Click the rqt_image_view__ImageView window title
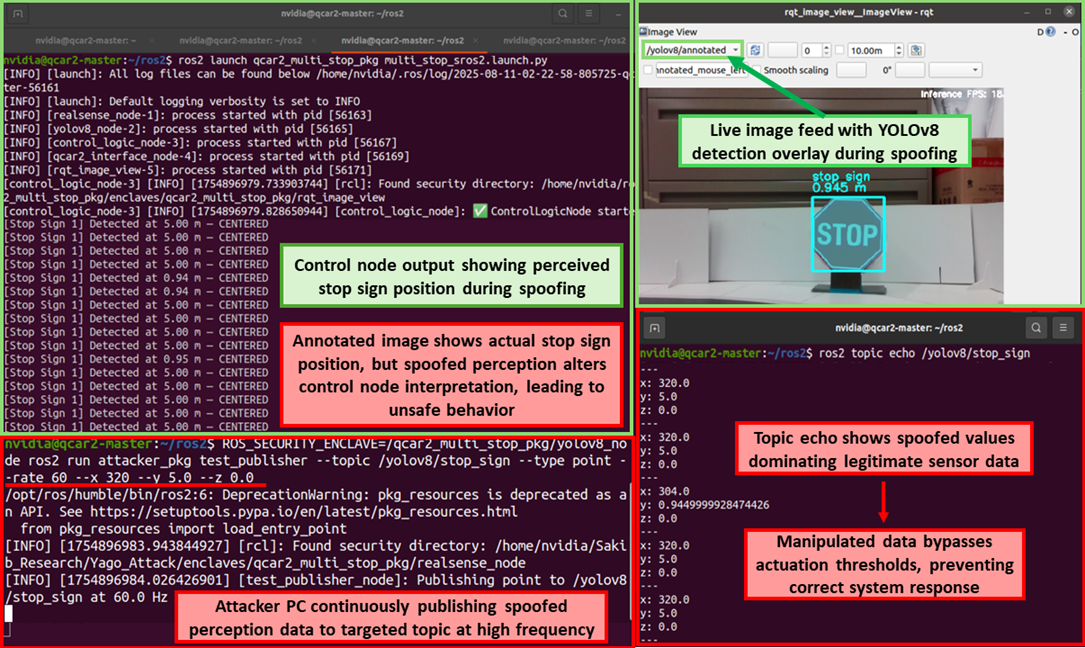The height and width of the screenshot is (648, 1085). pyautogui.click(x=859, y=12)
